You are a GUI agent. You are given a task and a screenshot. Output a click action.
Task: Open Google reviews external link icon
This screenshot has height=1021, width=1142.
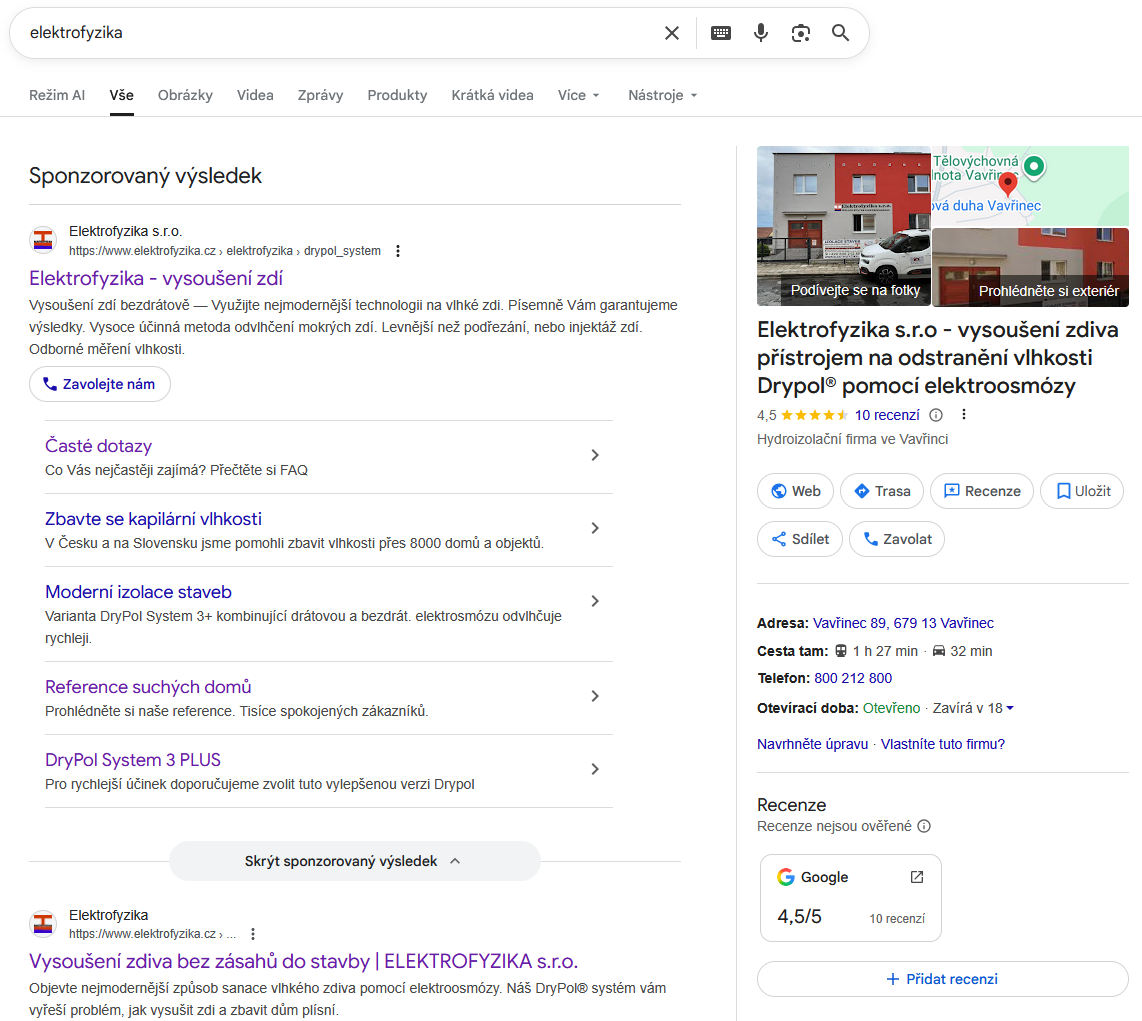(917, 877)
